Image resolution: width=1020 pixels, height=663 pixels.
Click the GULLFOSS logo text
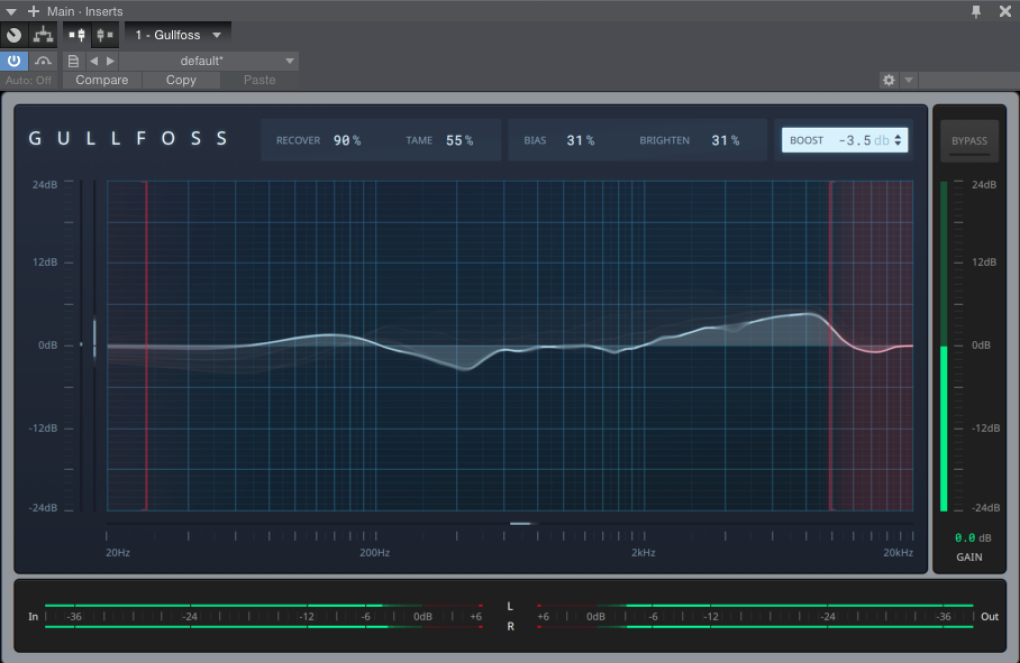pyautogui.click(x=128, y=139)
